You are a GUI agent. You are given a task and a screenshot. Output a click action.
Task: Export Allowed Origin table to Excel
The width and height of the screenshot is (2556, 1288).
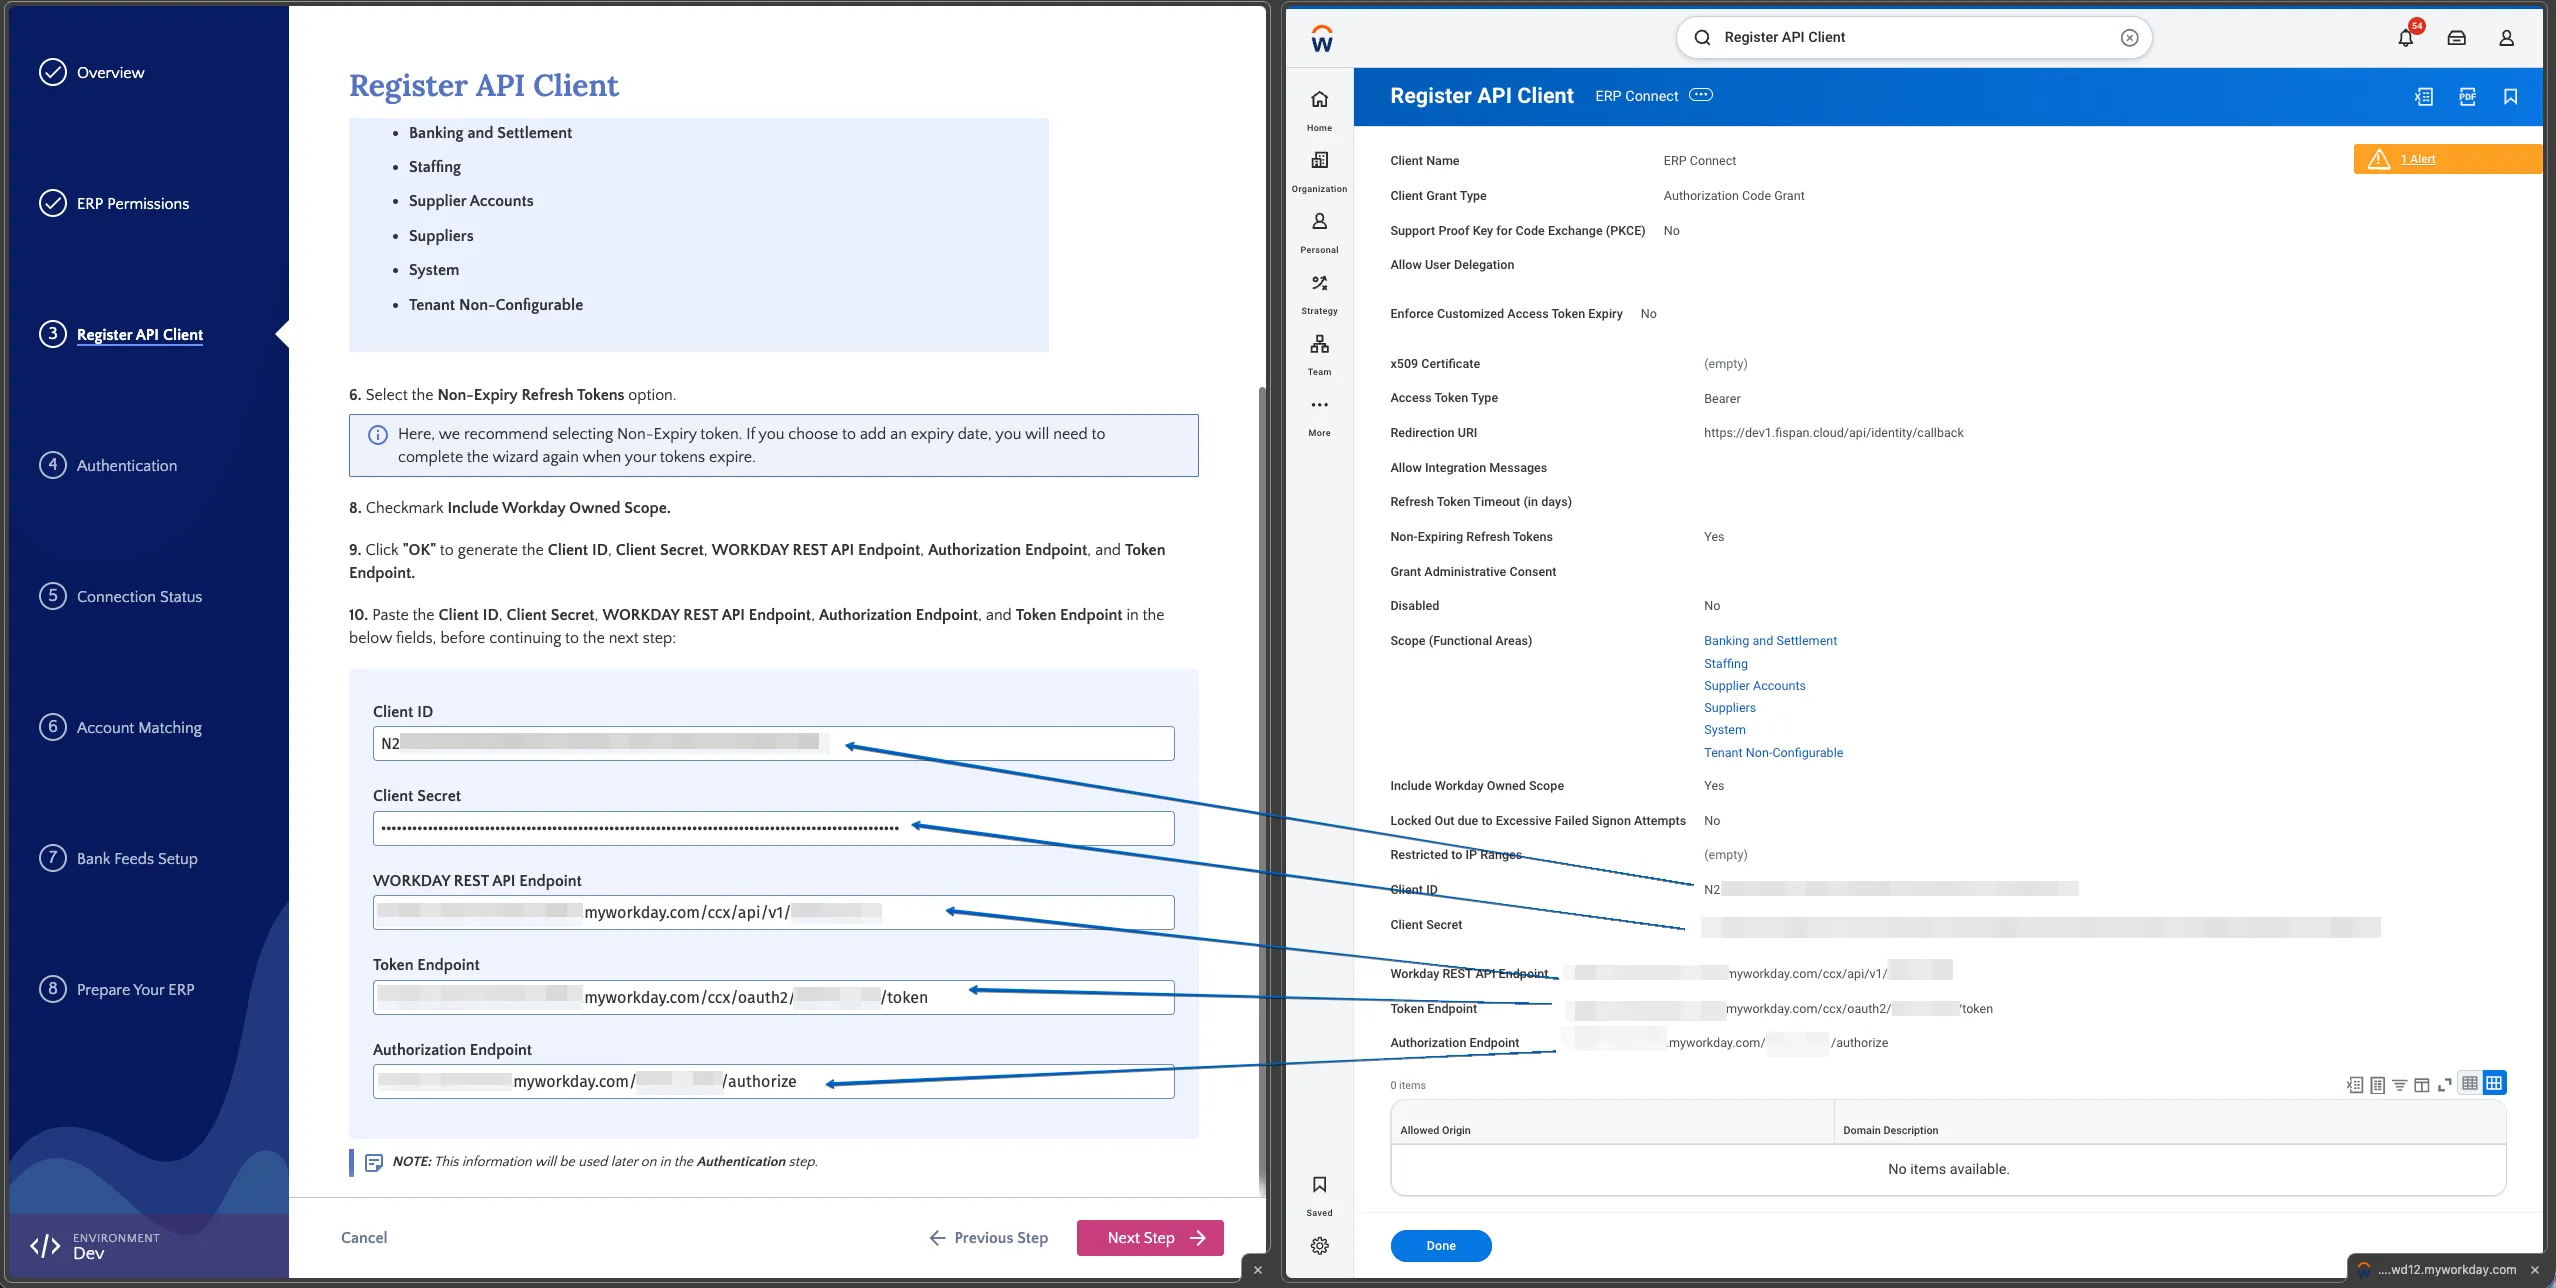(x=2355, y=1085)
